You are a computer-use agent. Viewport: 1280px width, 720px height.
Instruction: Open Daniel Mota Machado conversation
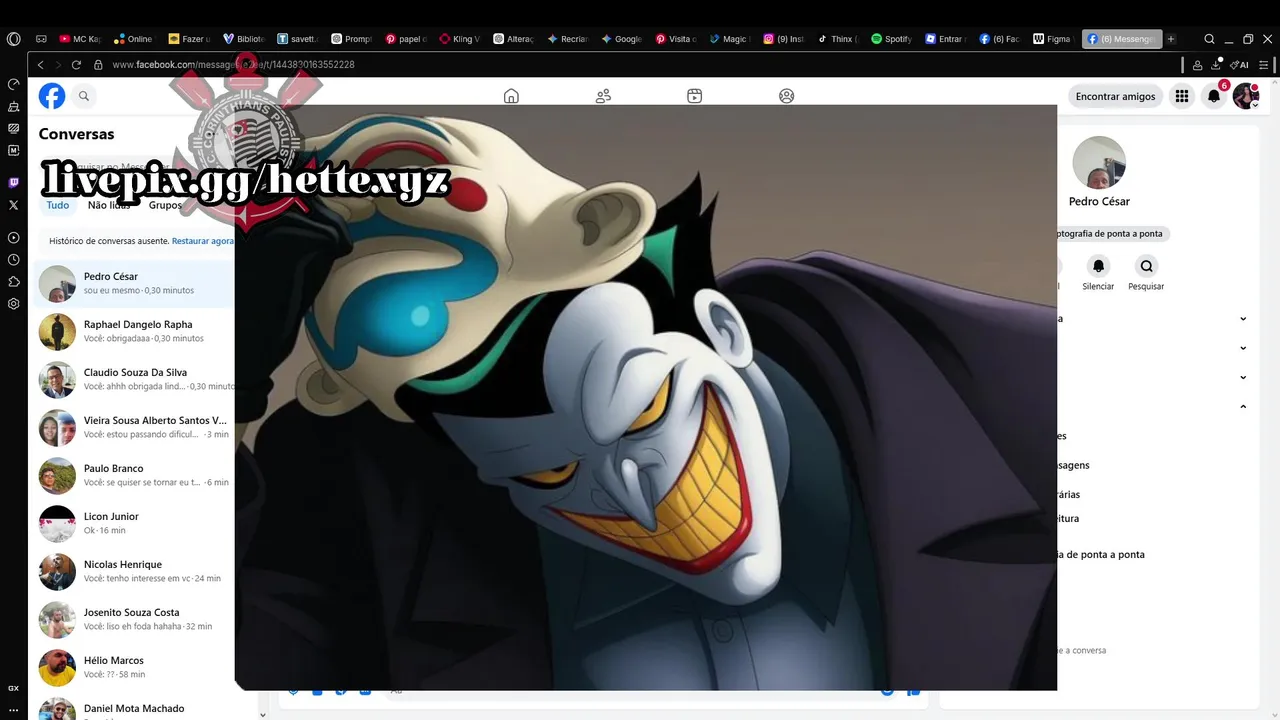(135, 708)
